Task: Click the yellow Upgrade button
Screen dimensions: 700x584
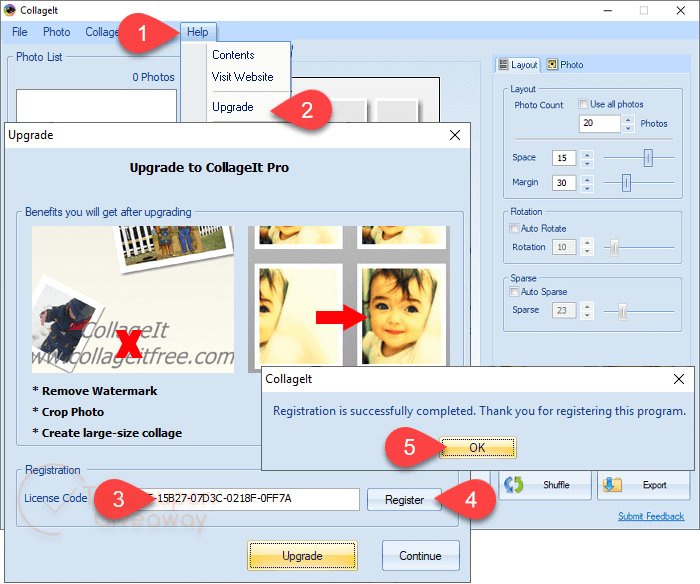Action: 302,556
